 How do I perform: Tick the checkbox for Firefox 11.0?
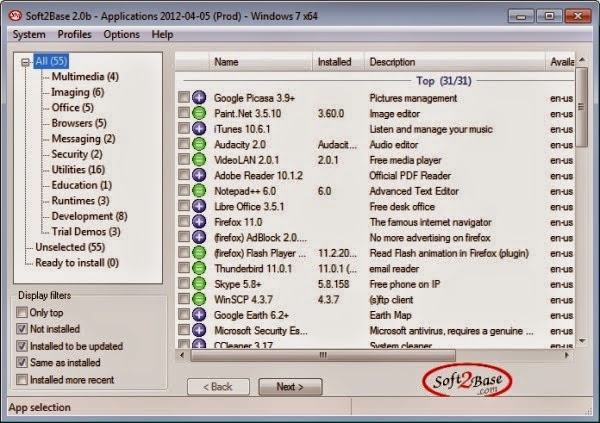184,221
